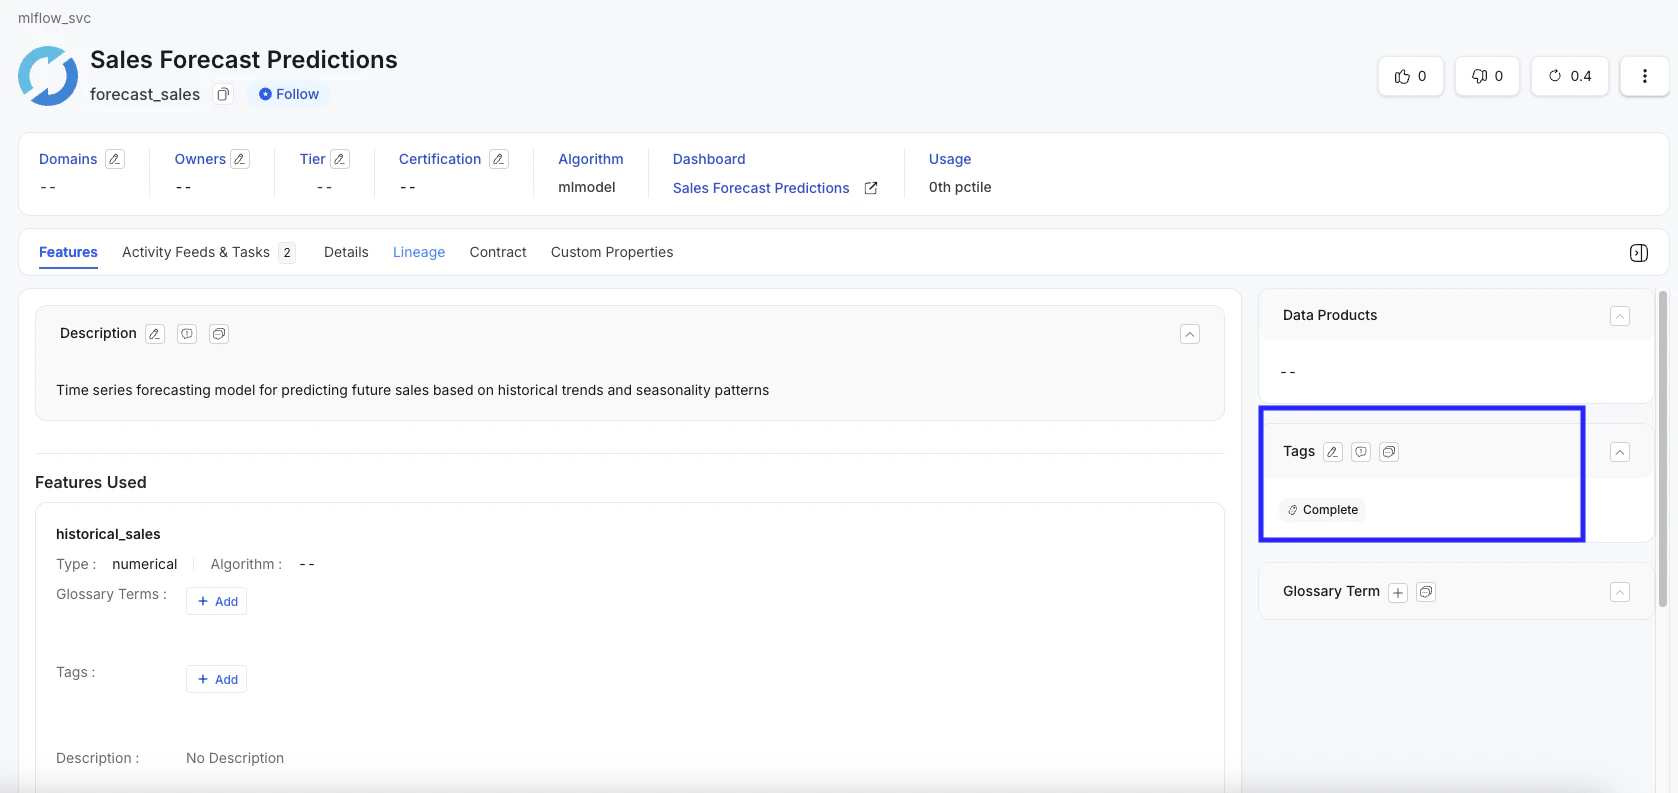Click the page vertical scrollbar

pyautogui.click(x=1663, y=448)
